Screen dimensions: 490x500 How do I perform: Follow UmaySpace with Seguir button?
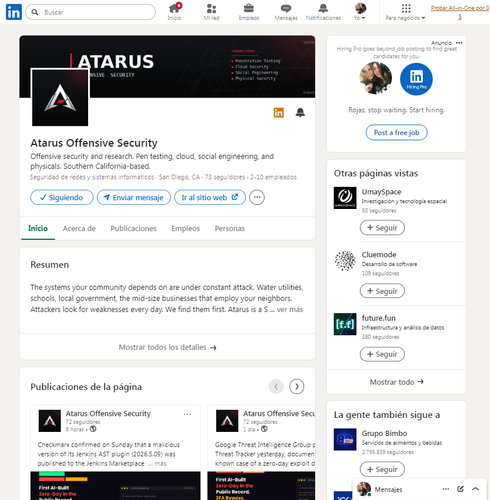[x=382, y=228]
